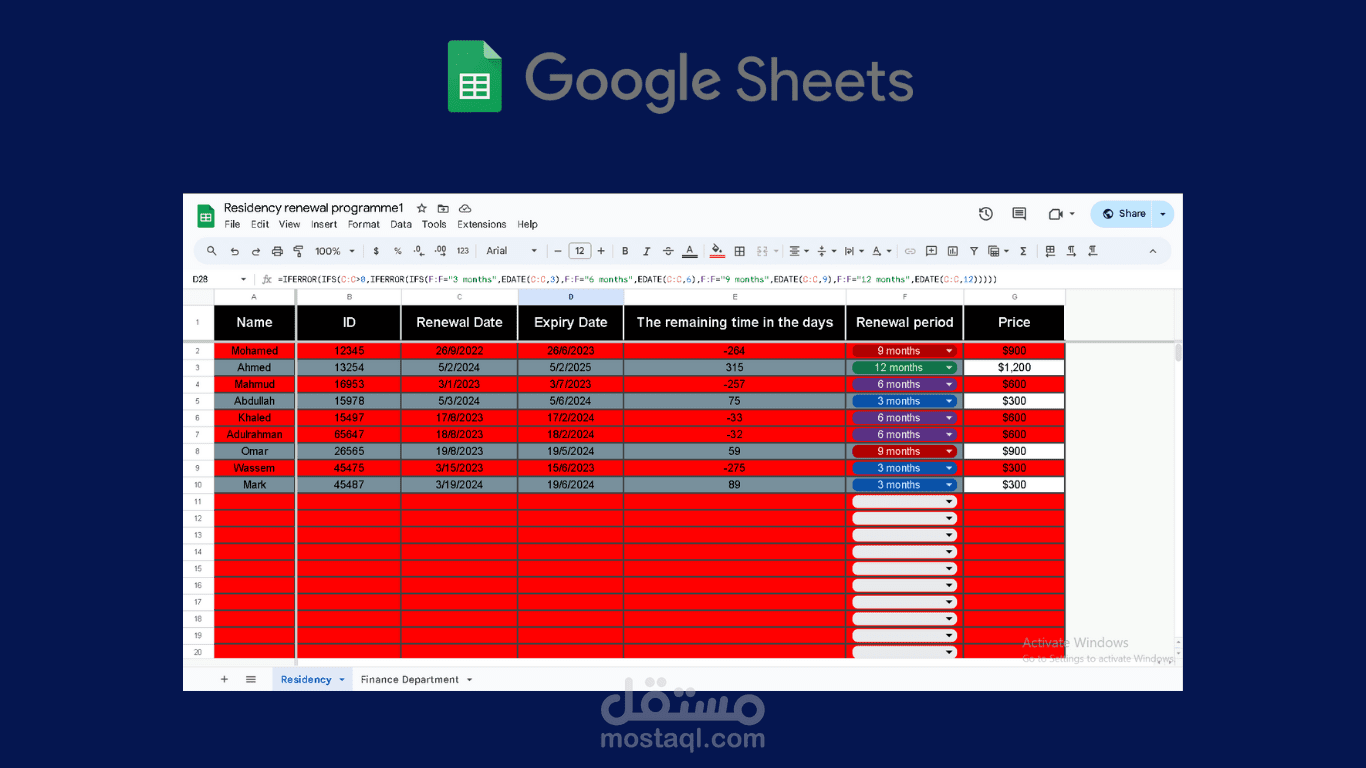Open the Help menu
The image size is (1366, 768).
tap(527, 225)
